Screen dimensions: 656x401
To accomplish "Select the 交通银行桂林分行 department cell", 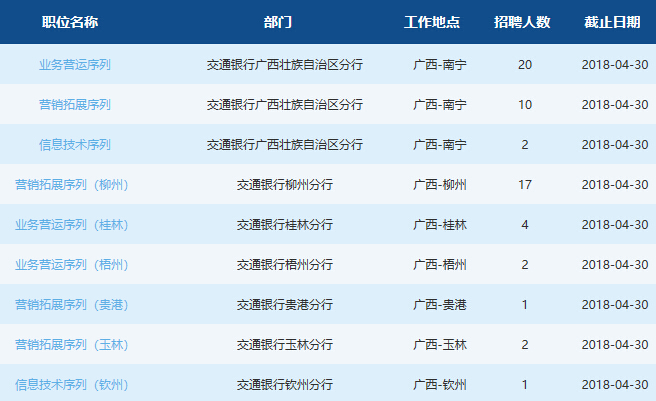I will [284, 225].
